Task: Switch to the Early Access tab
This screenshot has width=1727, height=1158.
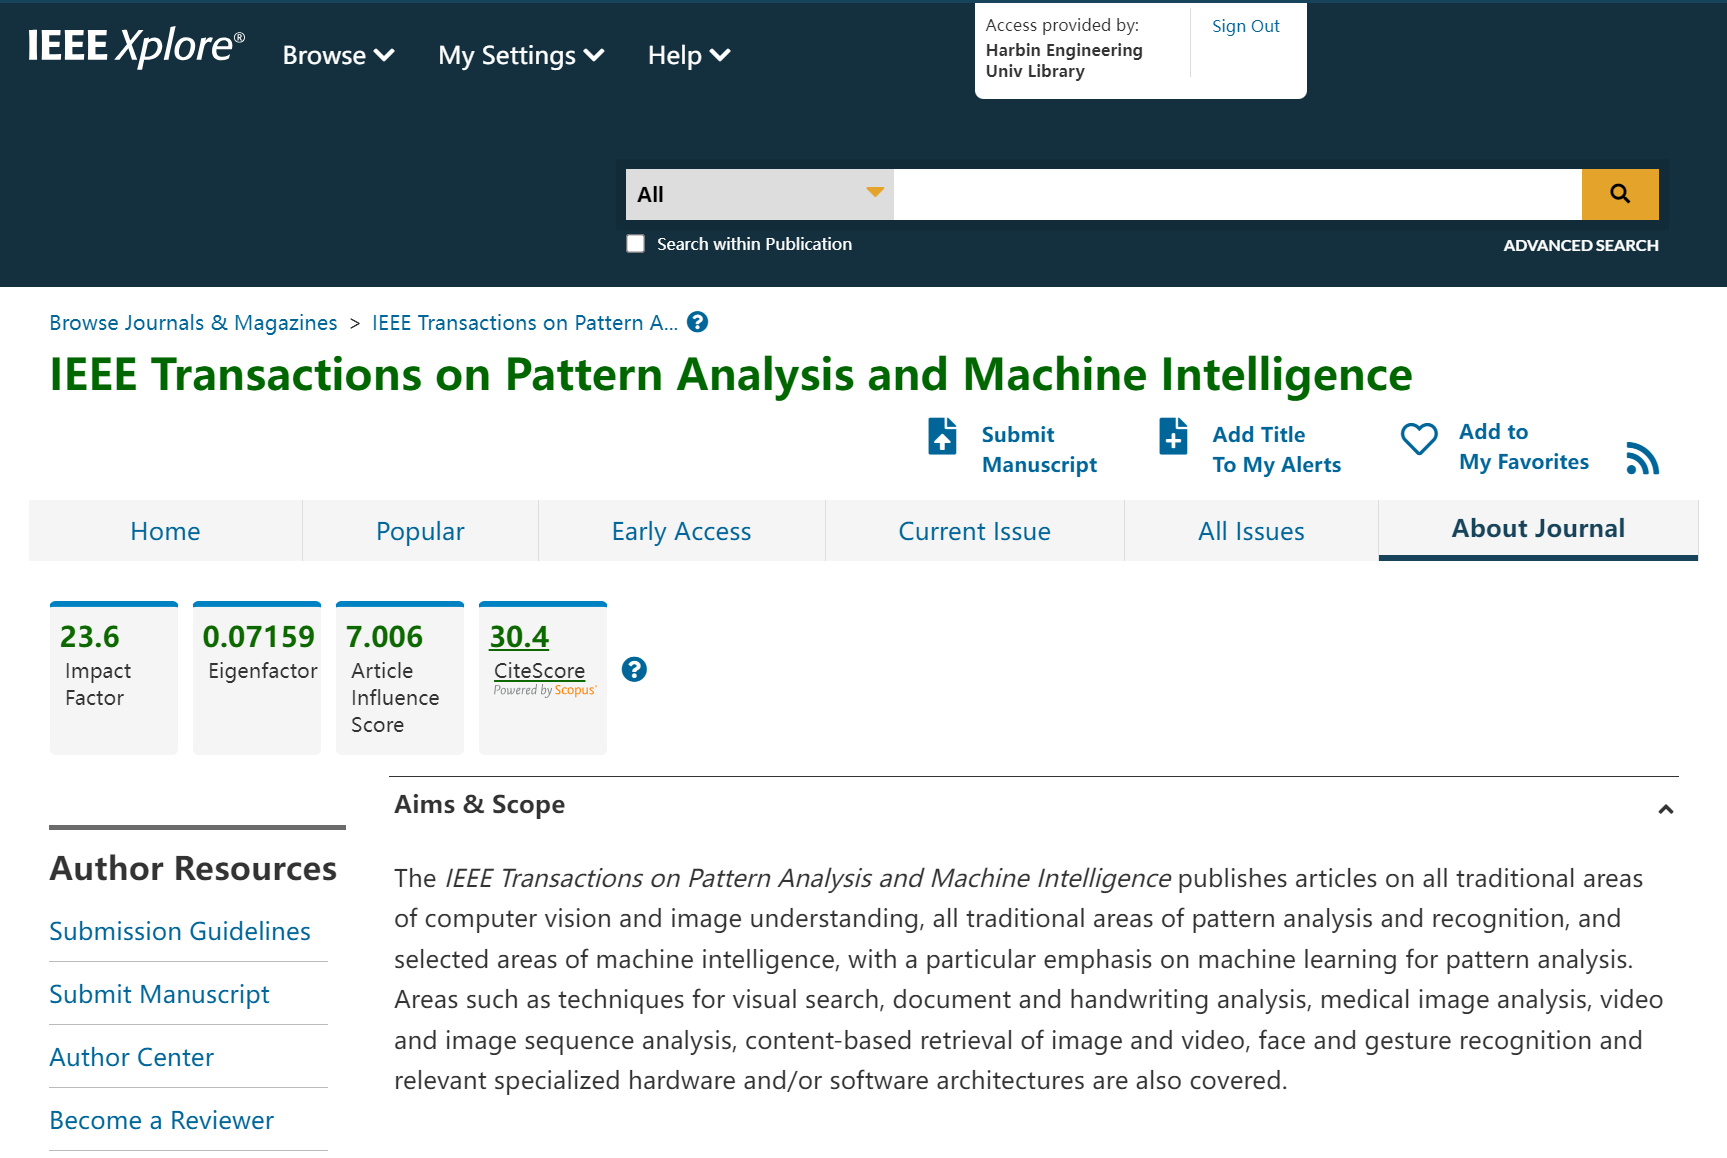Action: (681, 531)
